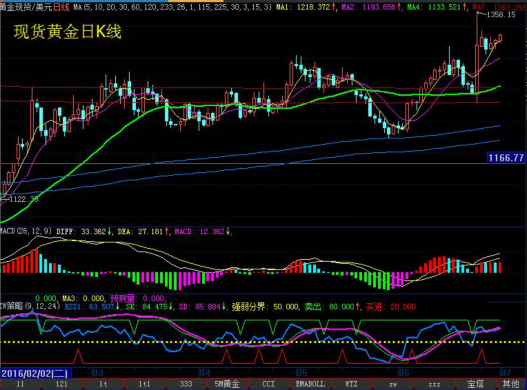Select the 1t1 indicator tab
This screenshot has height=390, width=527.
click(x=145, y=384)
